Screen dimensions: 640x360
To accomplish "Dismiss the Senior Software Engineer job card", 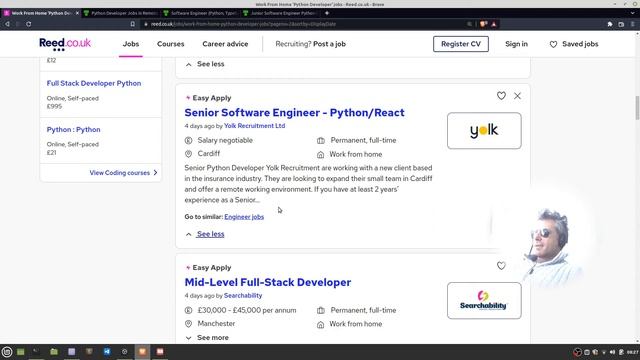I will pos(517,96).
